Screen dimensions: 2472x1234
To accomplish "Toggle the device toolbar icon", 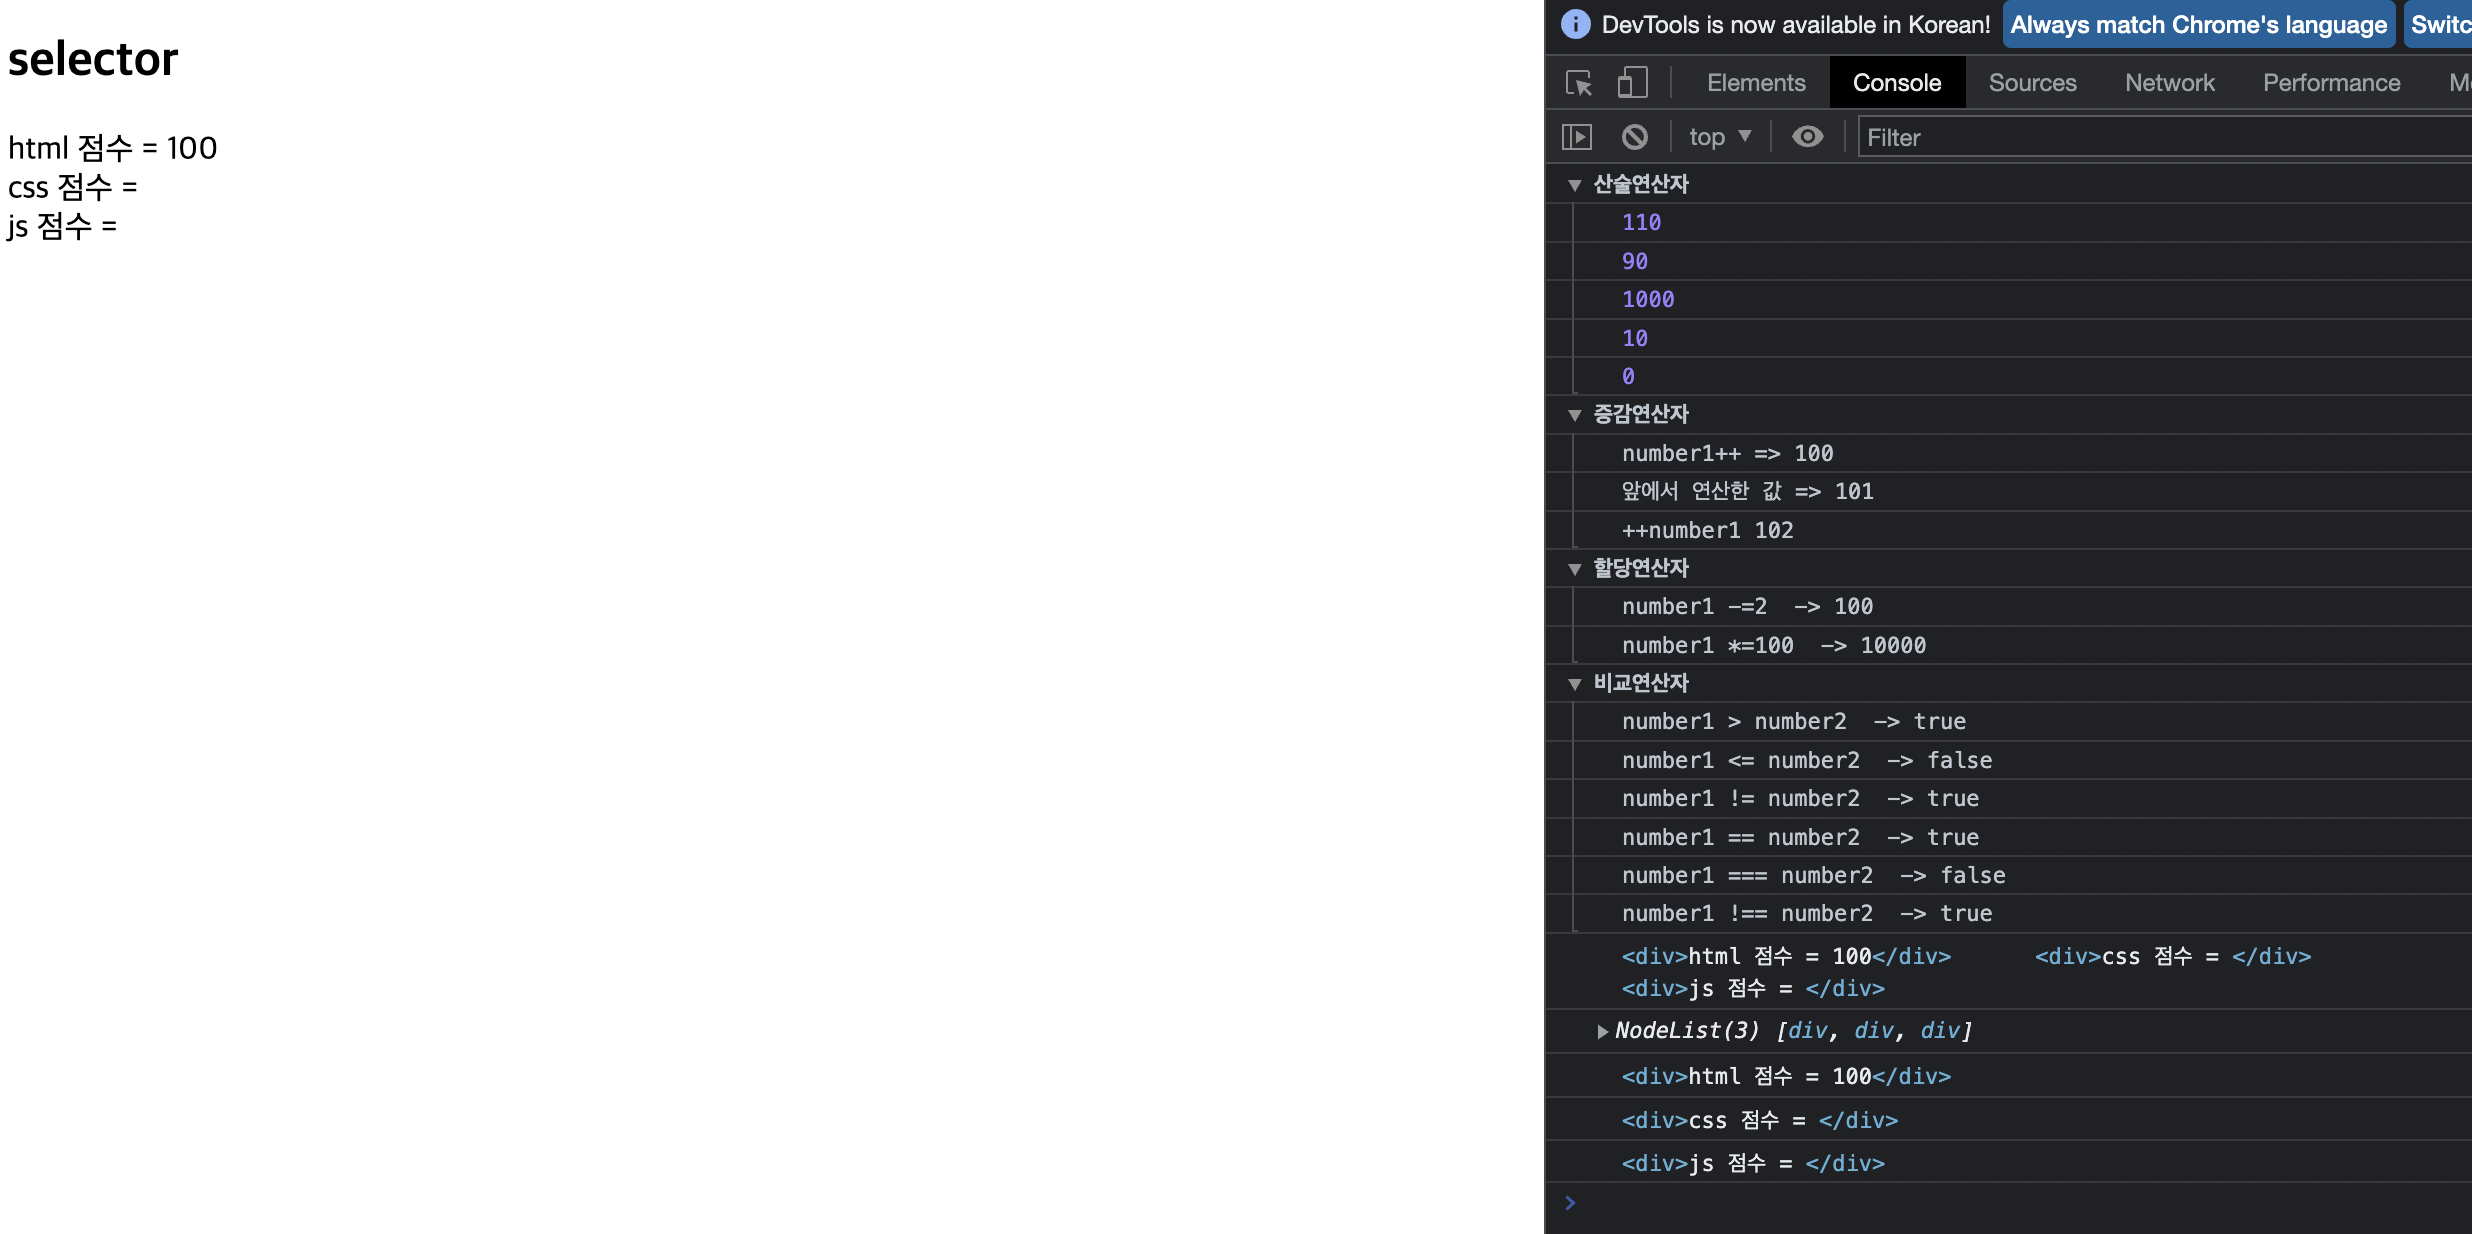I will (x=1632, y=83).
